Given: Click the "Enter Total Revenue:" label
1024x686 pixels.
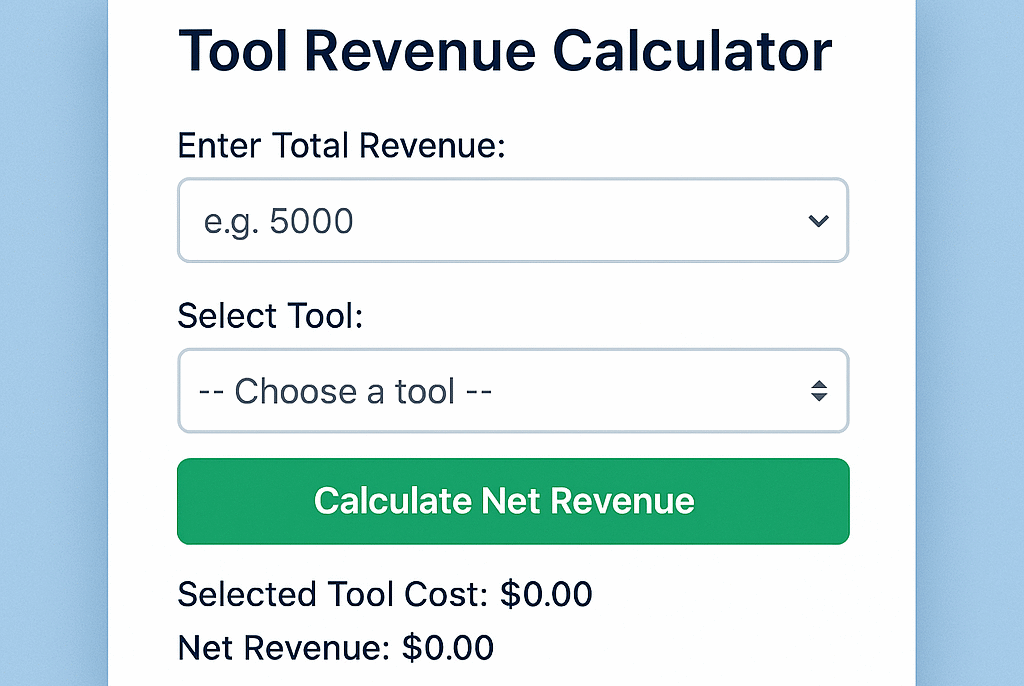Looking at the screenshot, I should (342, 147).
